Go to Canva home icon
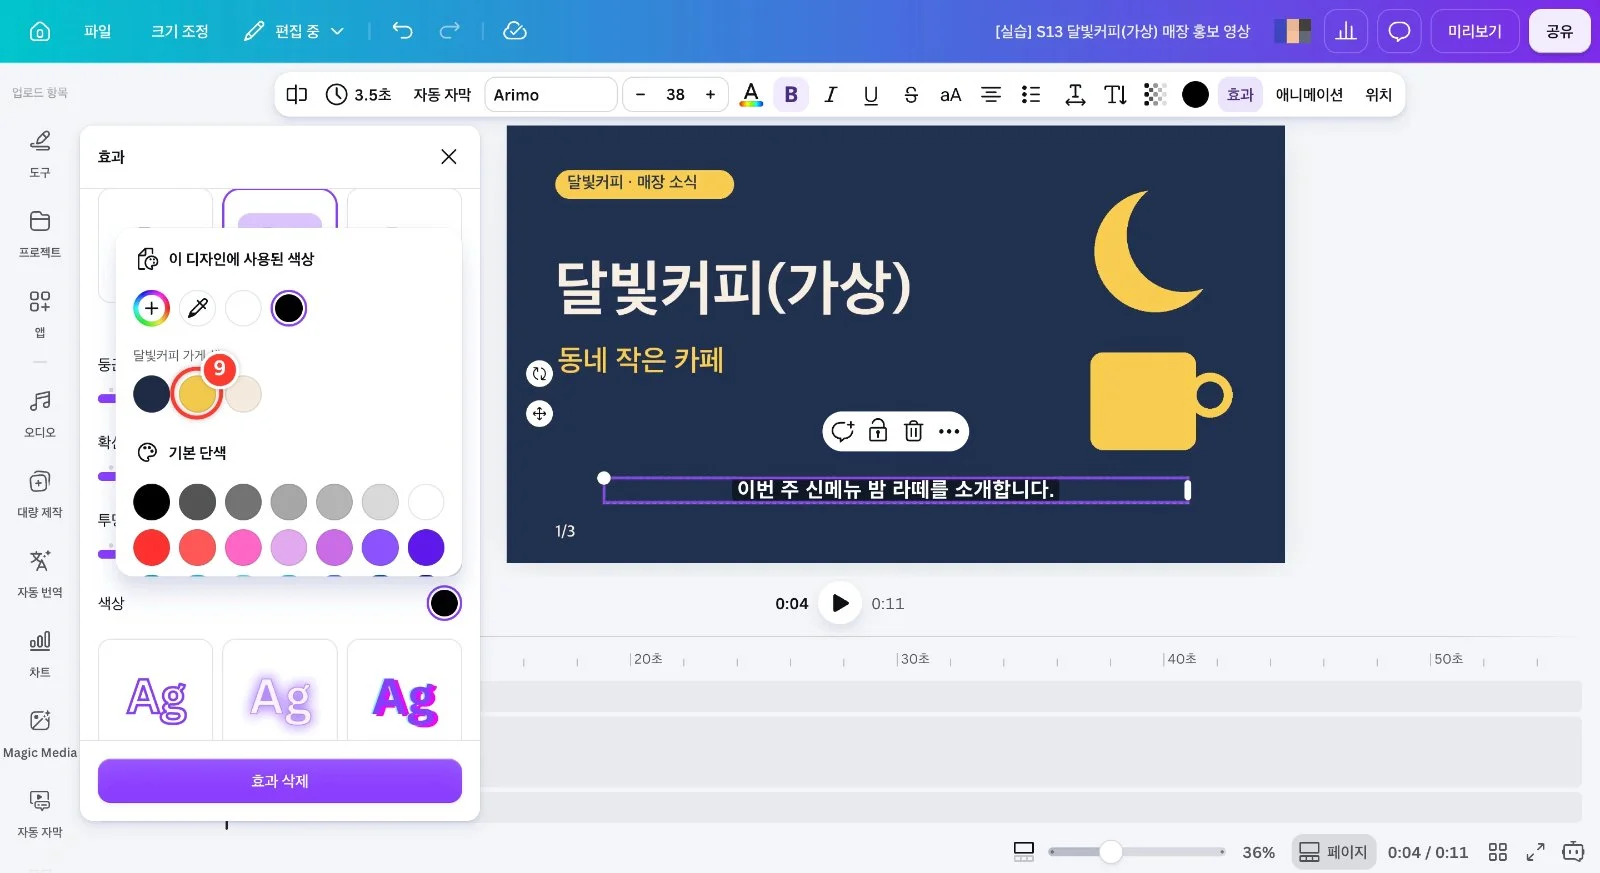The width and height of the screenshot is (1600, 873). click(40, 31)
